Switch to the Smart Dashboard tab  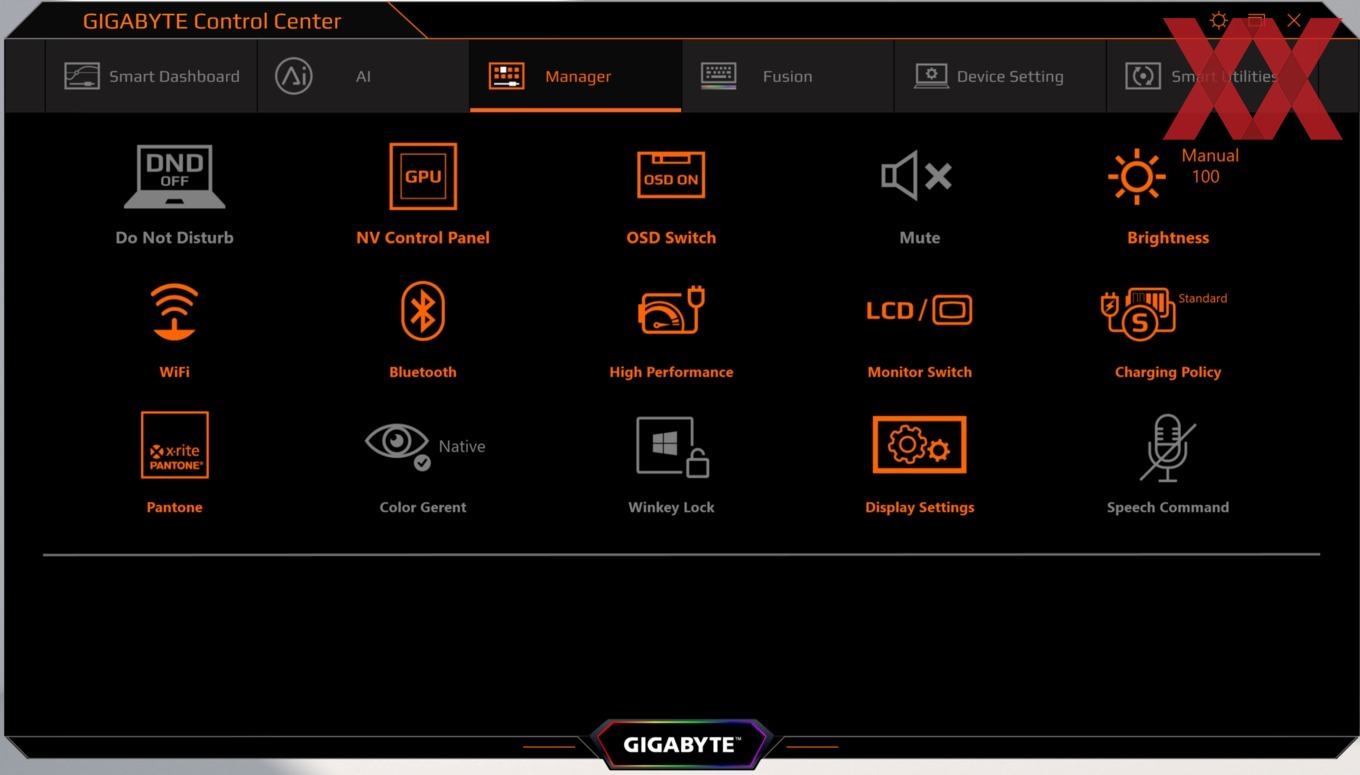coord(152,76)
